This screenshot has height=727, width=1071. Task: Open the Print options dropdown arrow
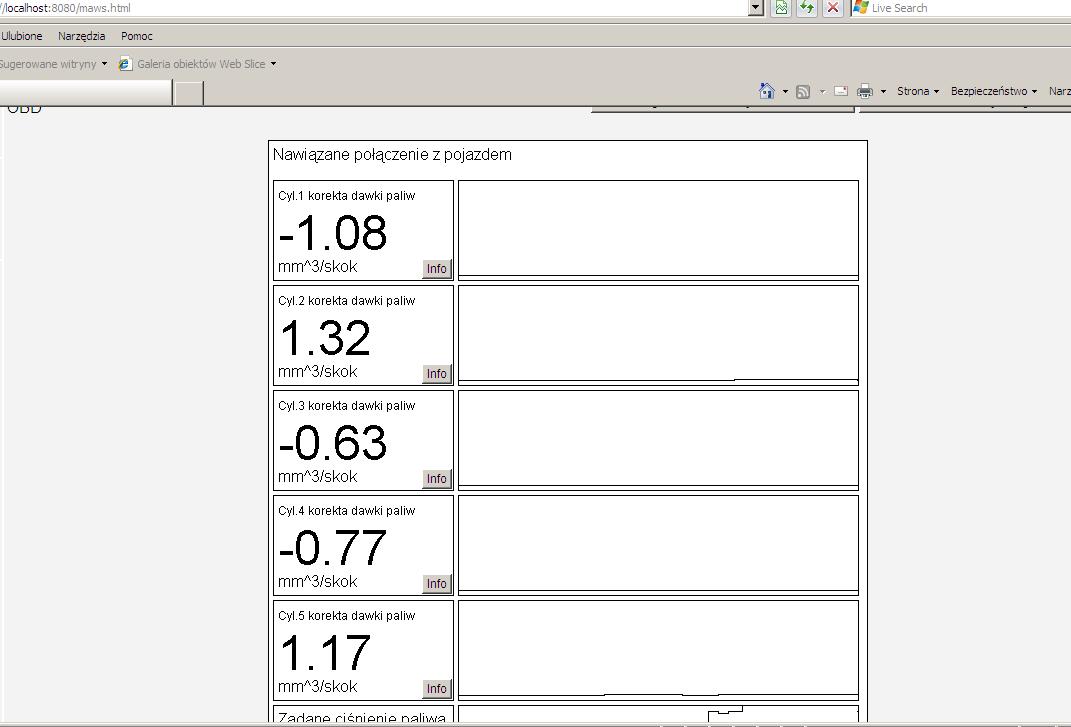(x=883, y=91)
